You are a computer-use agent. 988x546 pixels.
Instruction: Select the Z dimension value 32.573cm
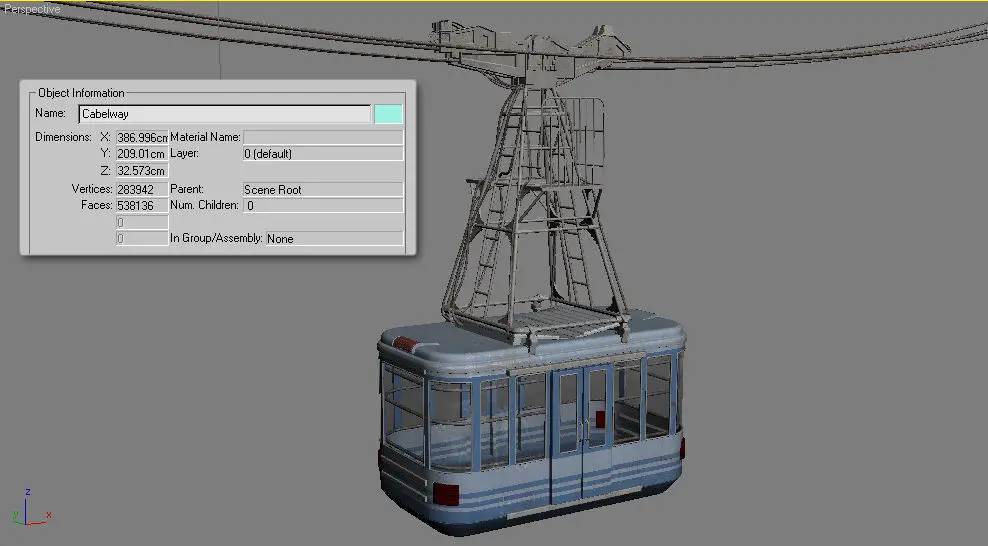[x=142, y=171]
